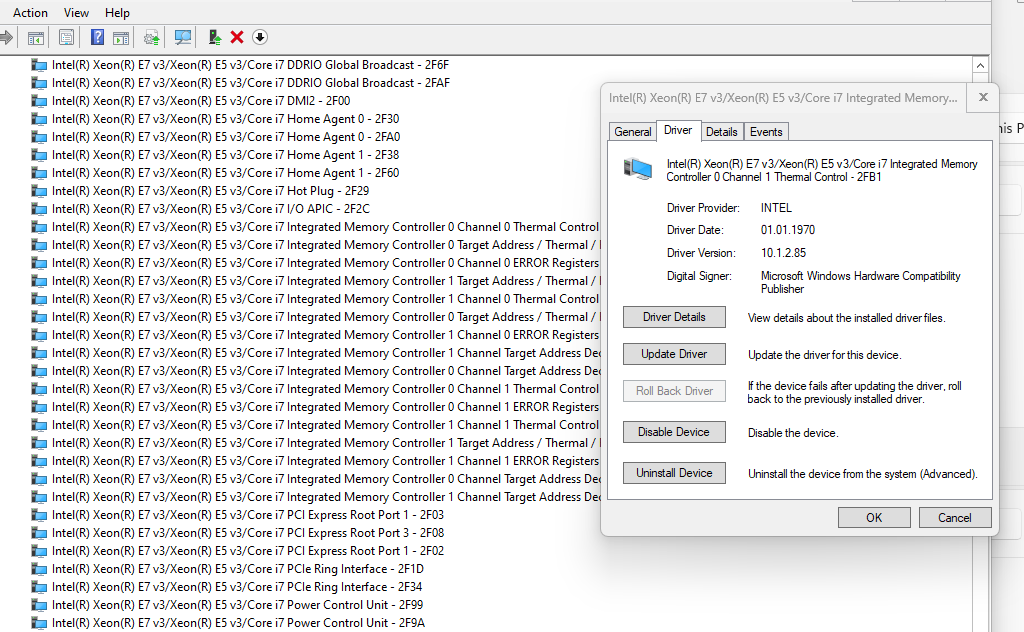The height and width of the screenshot is (632, 1024).
Task: Click device icon beside Hot Plug - 2F29
Action: [39, 191]
